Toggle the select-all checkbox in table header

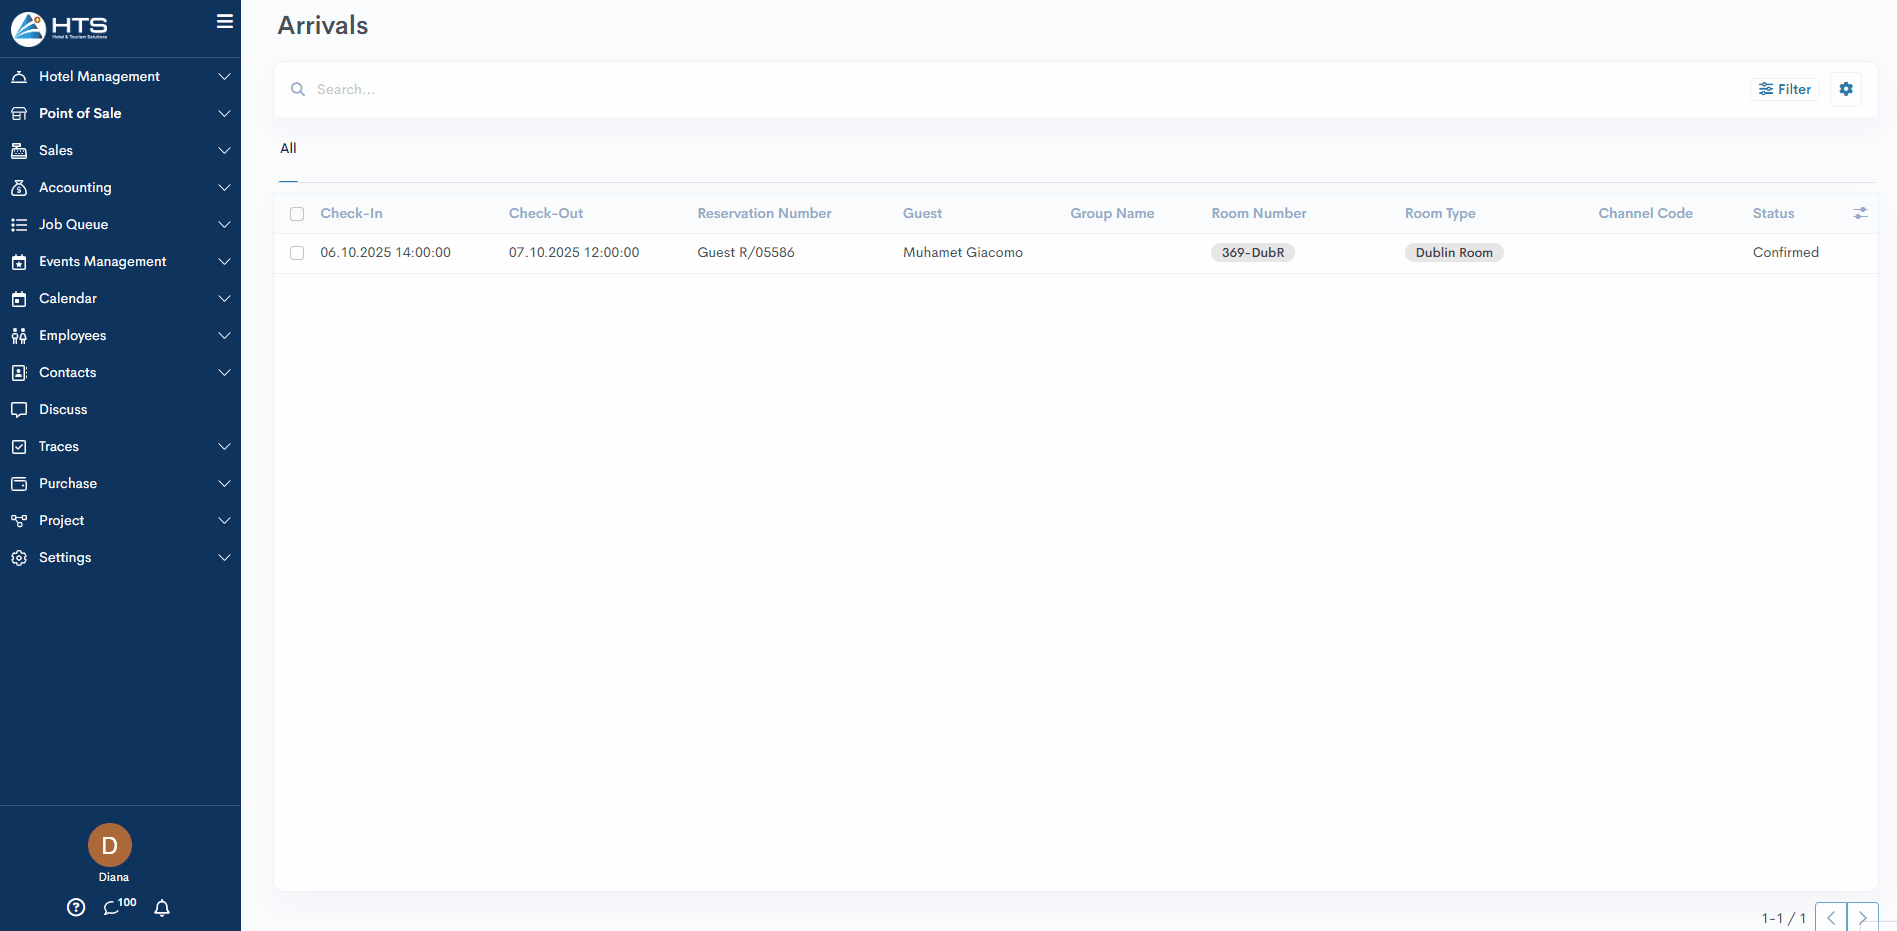tap(297, 214)
